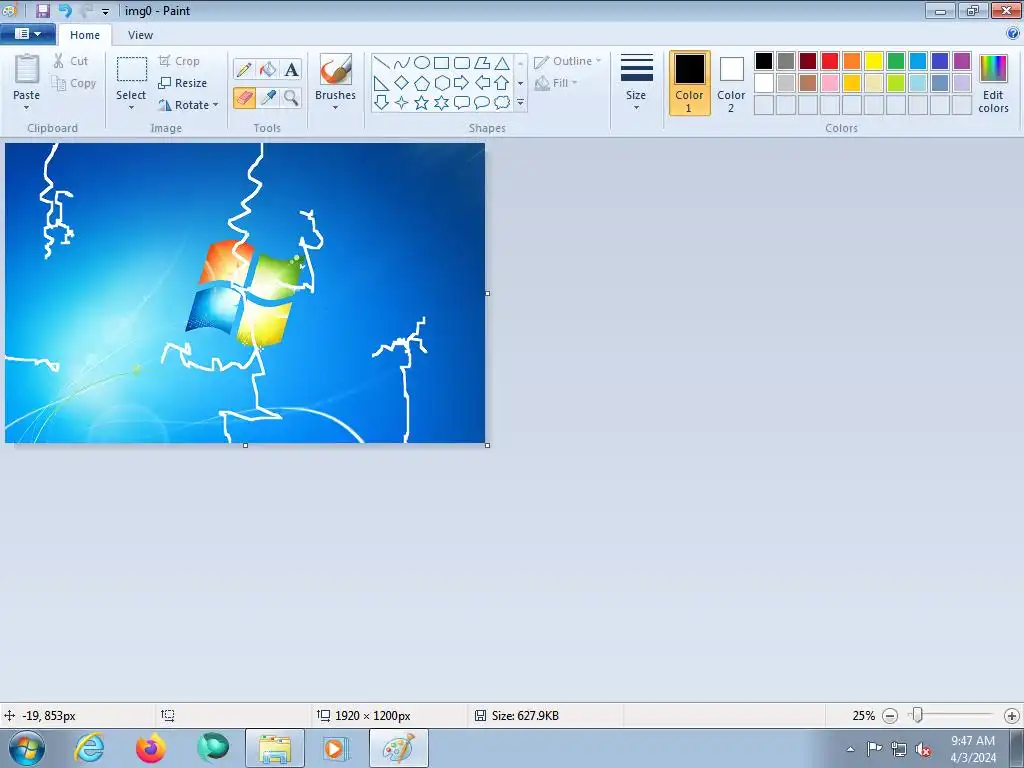Screen dimensions: 1024x768
Task: Choose the Right triangle shape
Action: click(x=382, y=83)
